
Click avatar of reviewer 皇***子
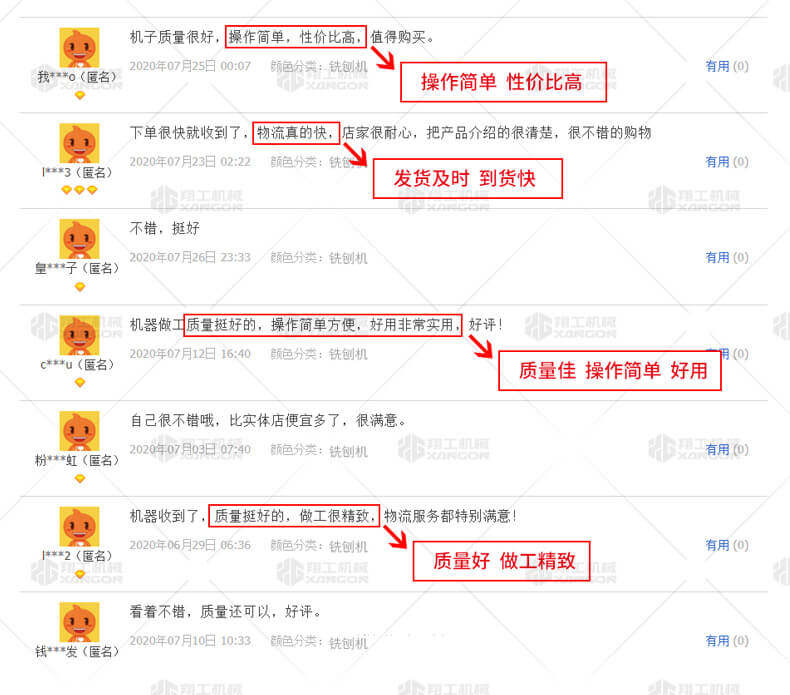[79, 239]
